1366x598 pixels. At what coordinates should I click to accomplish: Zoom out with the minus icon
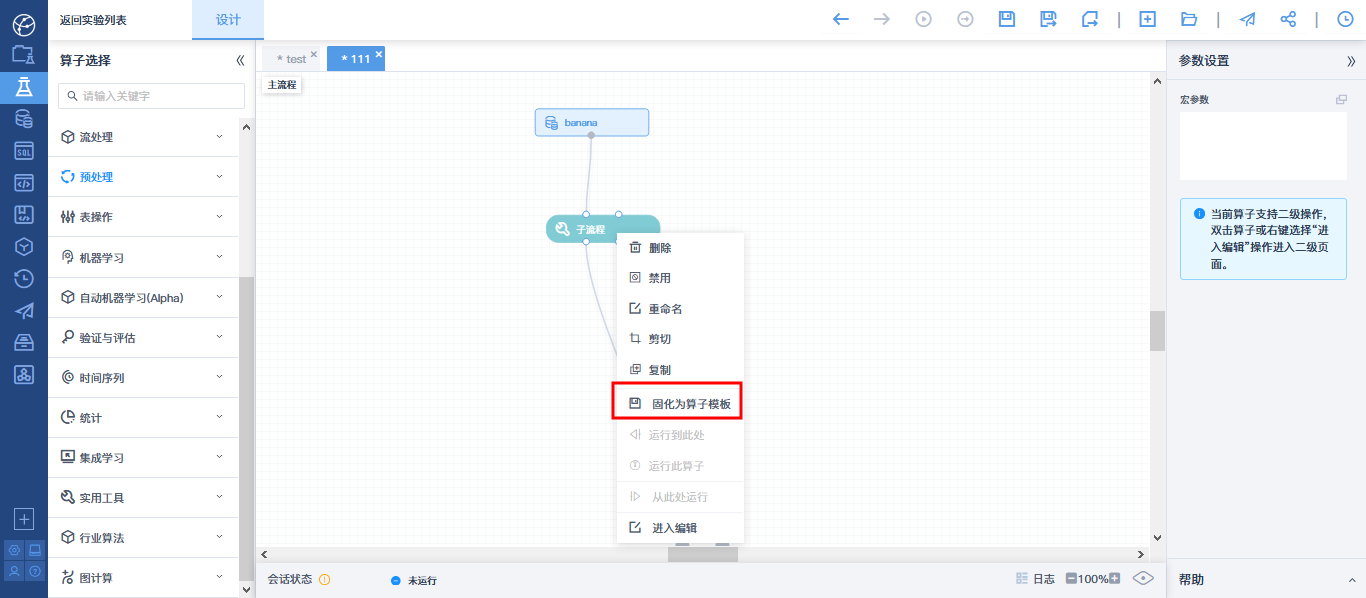[1071, 579]
